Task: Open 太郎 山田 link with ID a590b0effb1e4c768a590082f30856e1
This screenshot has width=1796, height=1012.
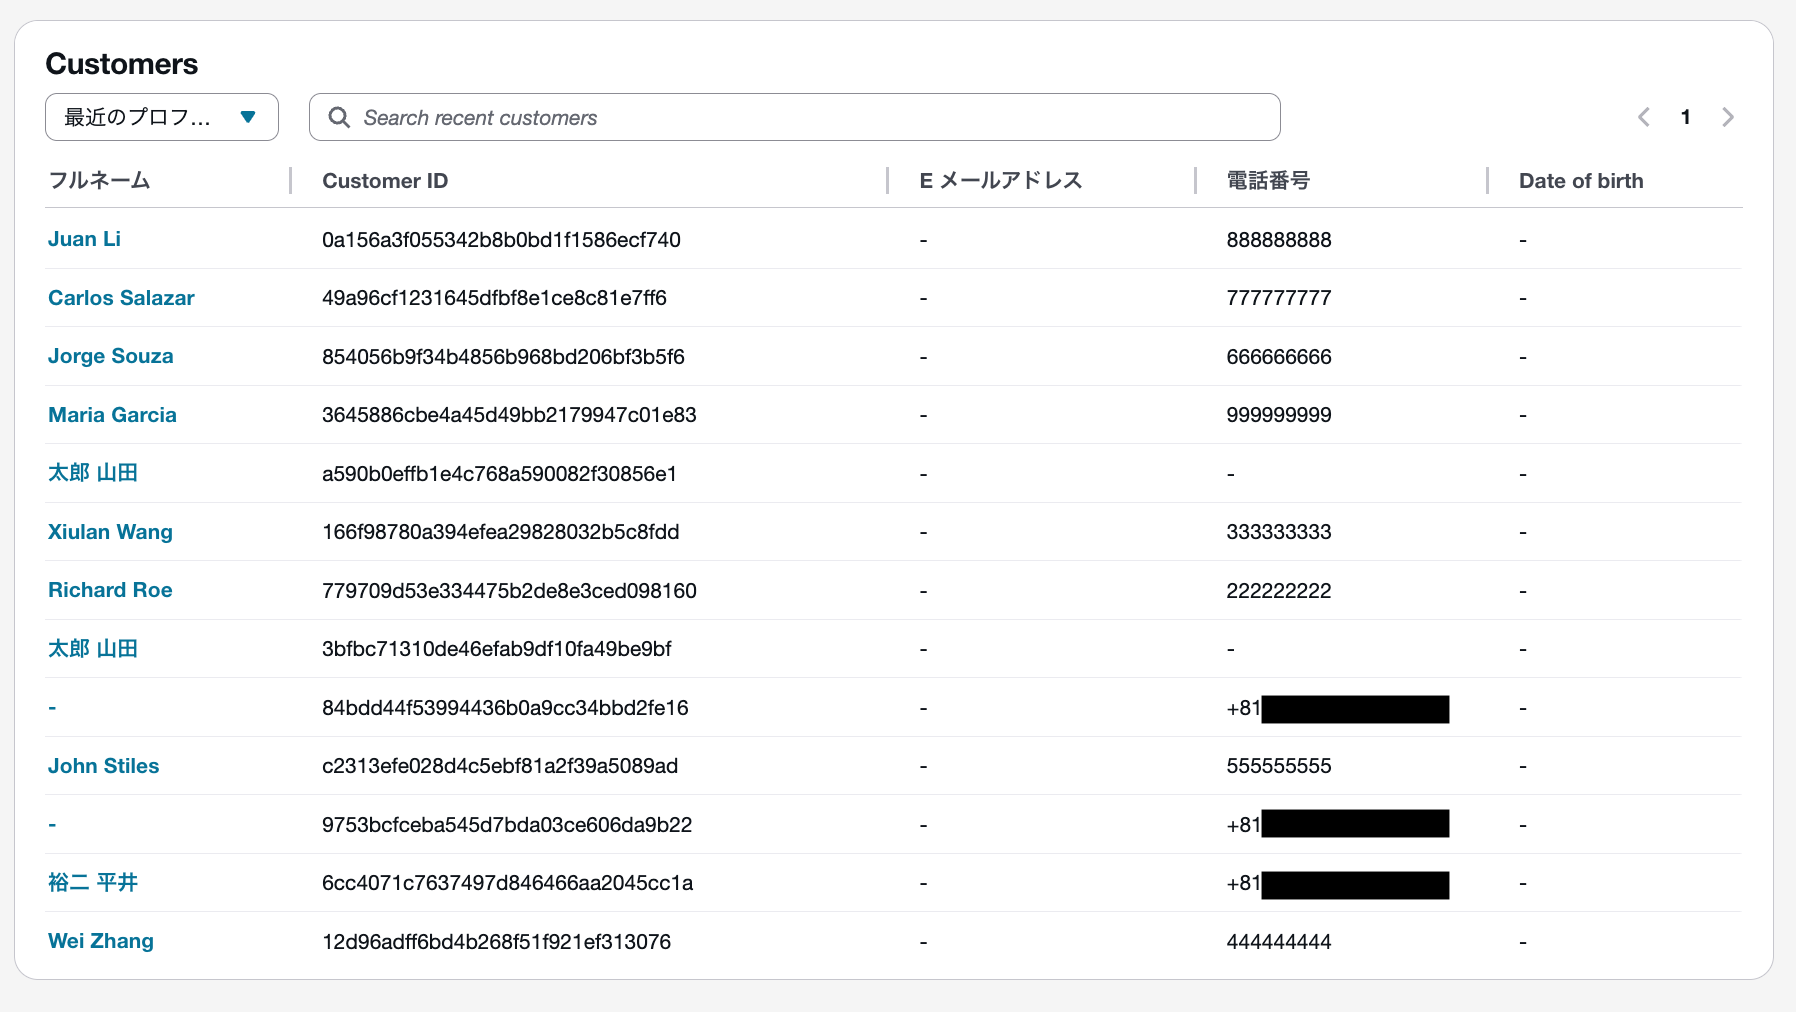Action: point(93,473)
